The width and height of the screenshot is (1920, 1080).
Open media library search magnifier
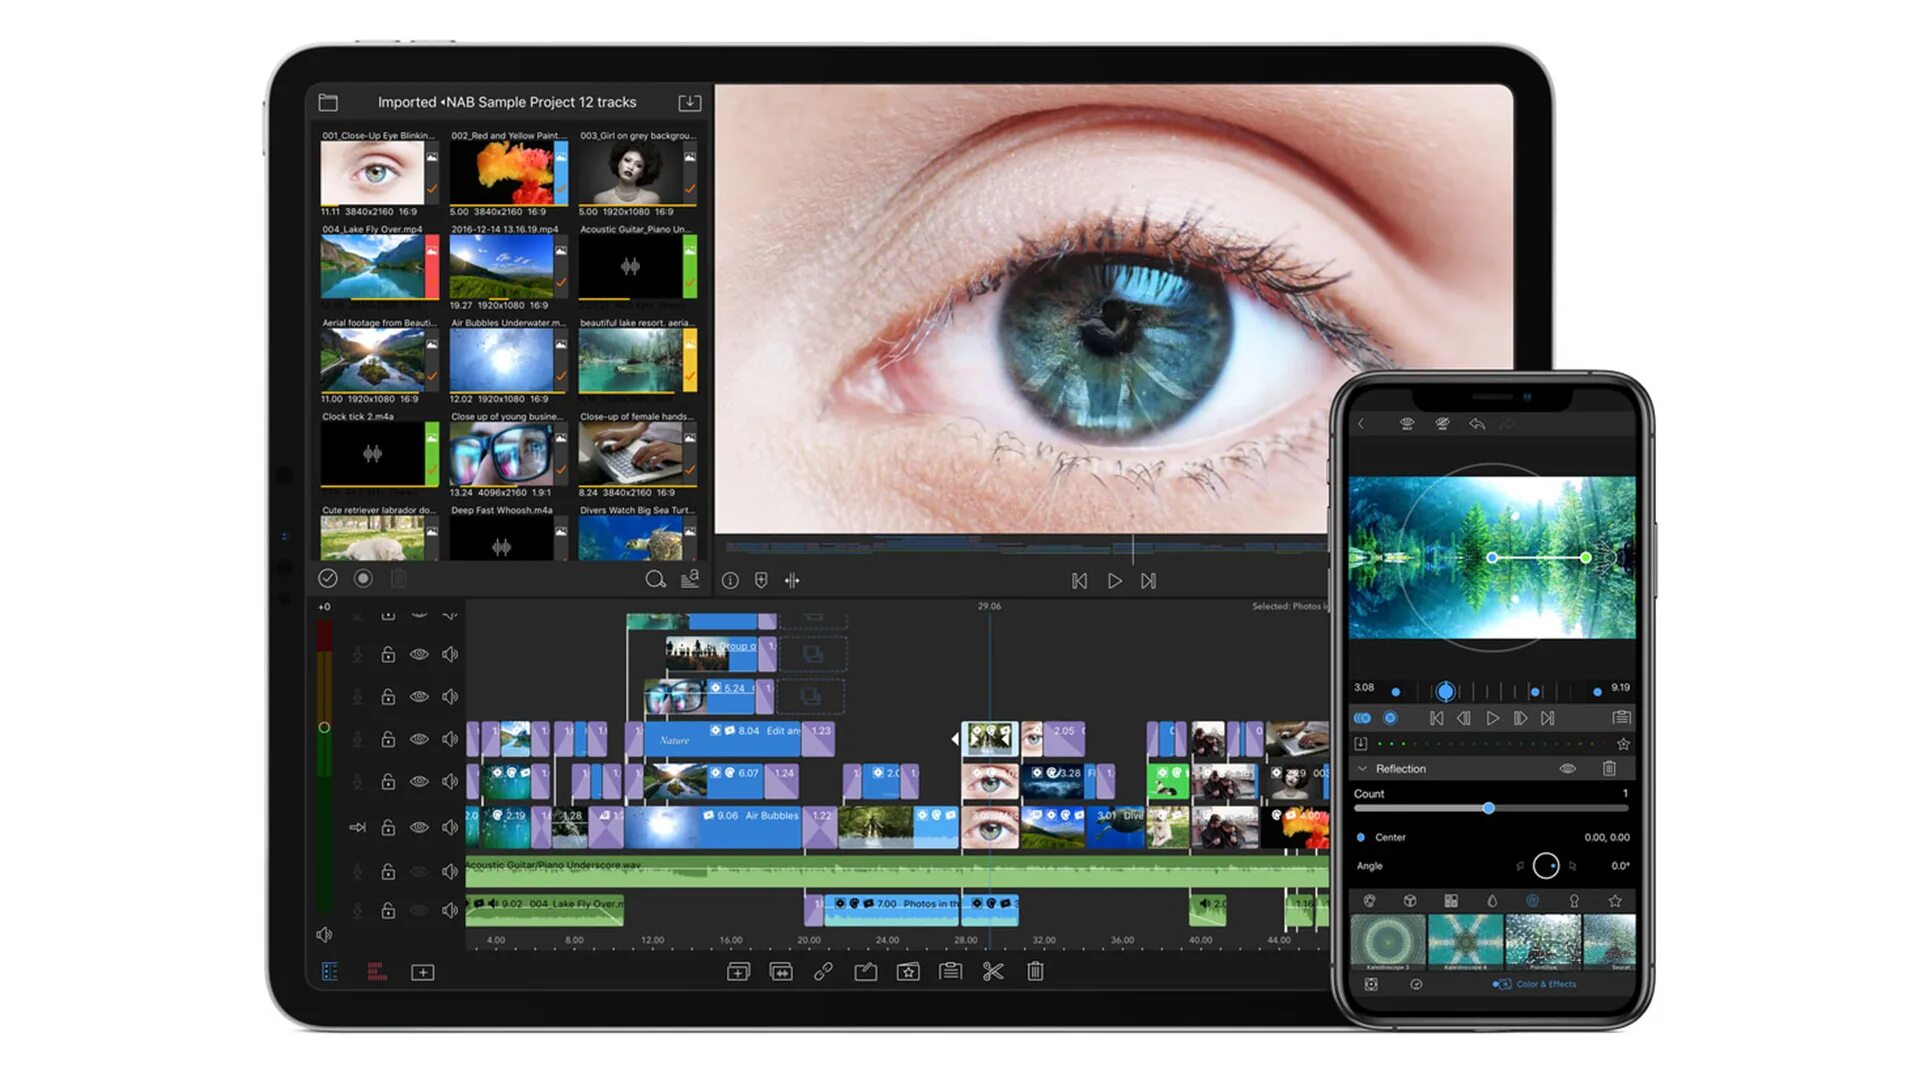[x=654, y=580]
